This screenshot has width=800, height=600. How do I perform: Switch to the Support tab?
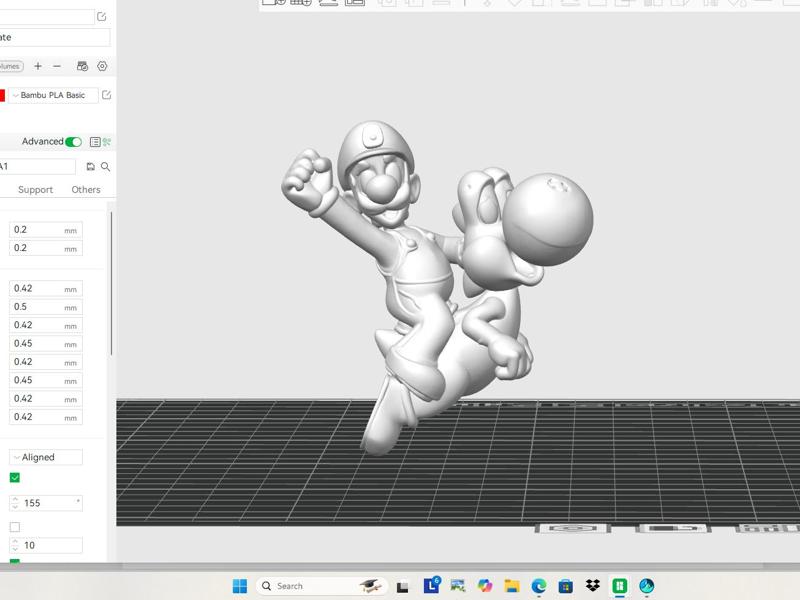point(34,189)
